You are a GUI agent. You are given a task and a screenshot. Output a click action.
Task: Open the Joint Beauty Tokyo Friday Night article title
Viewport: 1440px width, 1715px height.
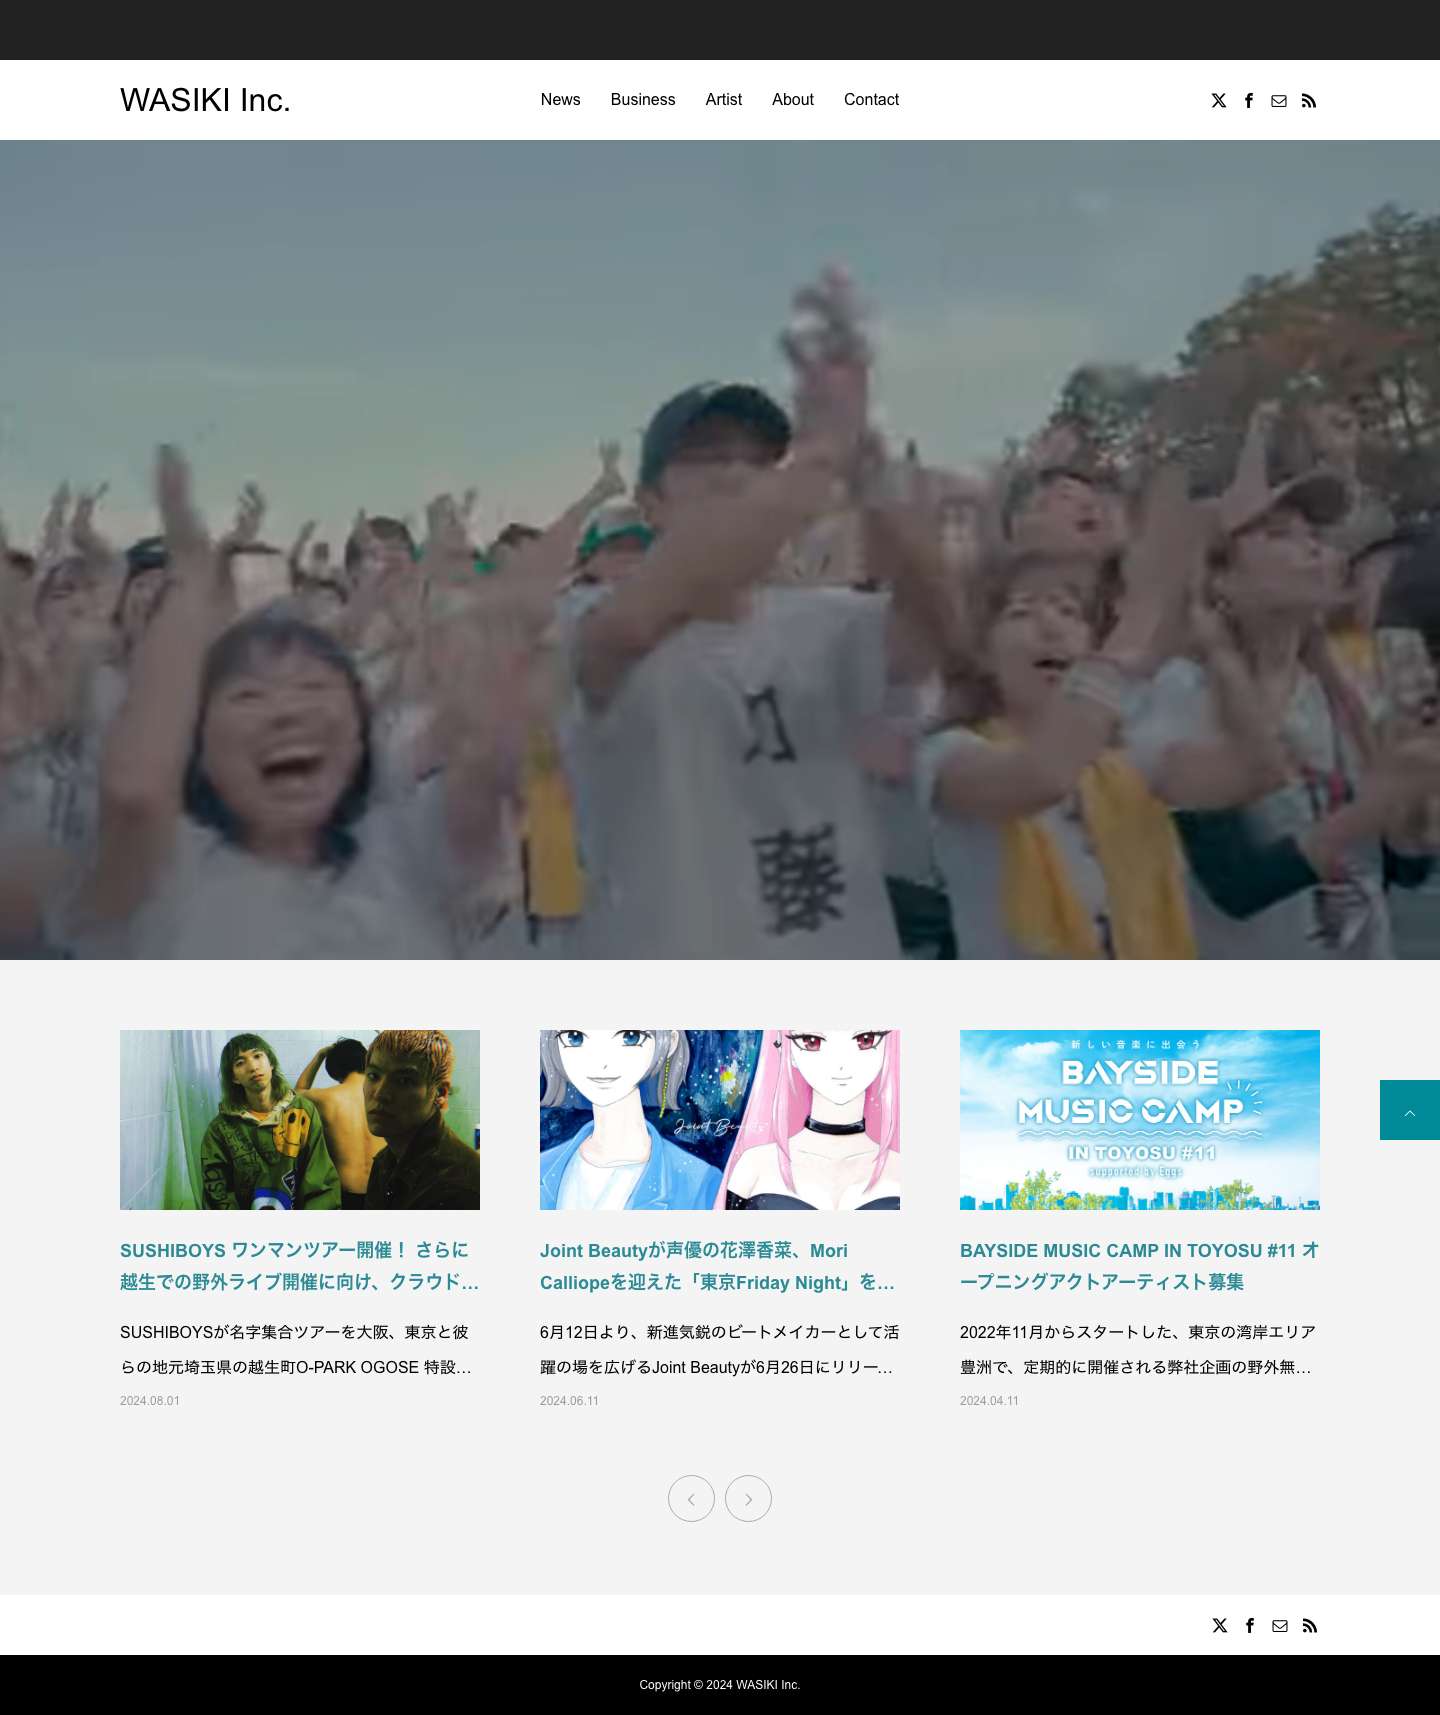[720, 1266]
